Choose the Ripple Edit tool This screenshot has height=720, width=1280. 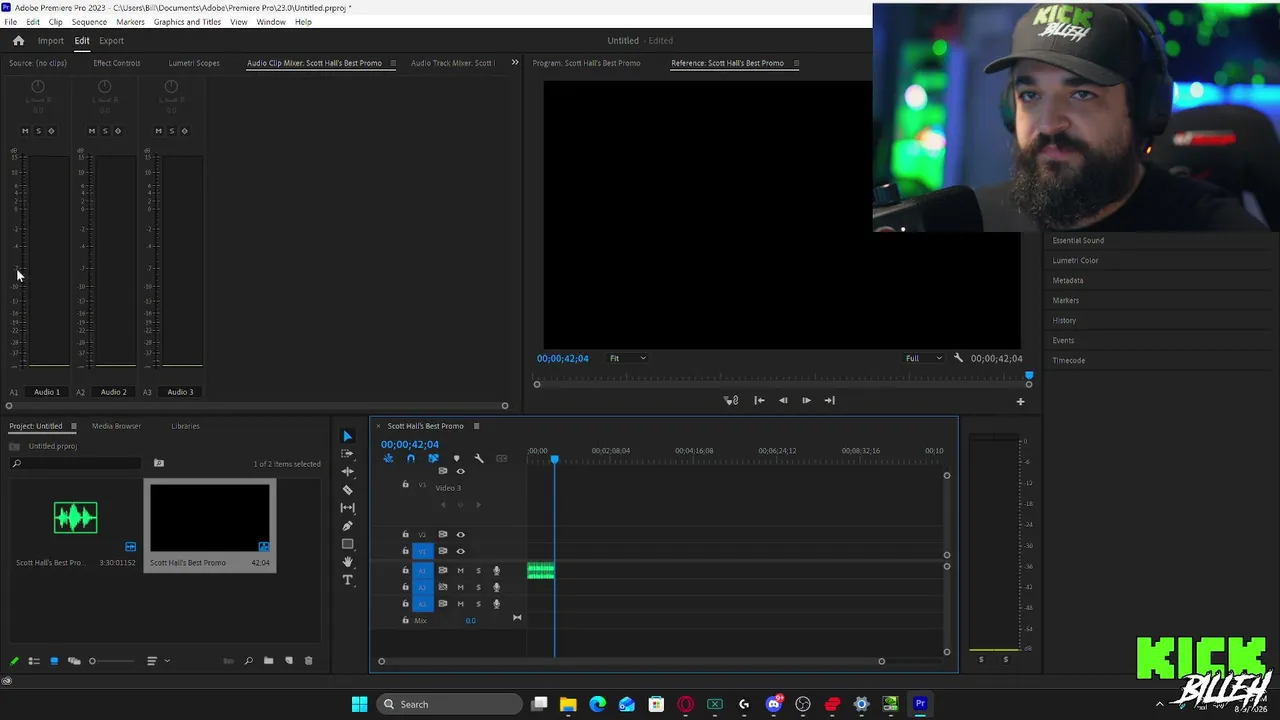click(x=347, y=471)
